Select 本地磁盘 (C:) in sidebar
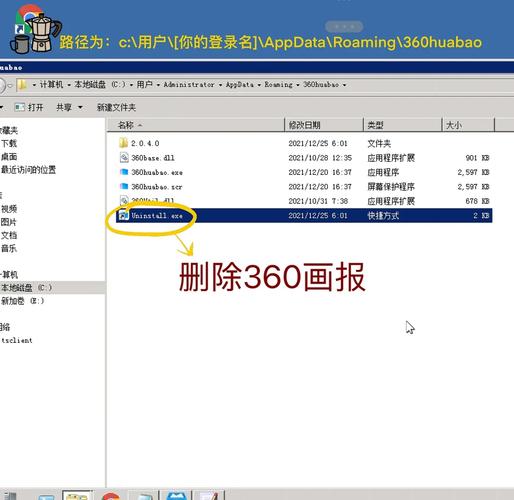Screen dimensions: 514x500 click(x=27, y=287)
